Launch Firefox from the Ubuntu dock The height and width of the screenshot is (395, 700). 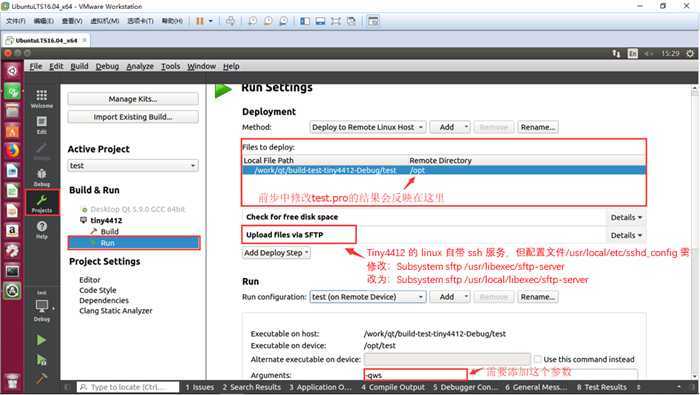pos(12,150)
